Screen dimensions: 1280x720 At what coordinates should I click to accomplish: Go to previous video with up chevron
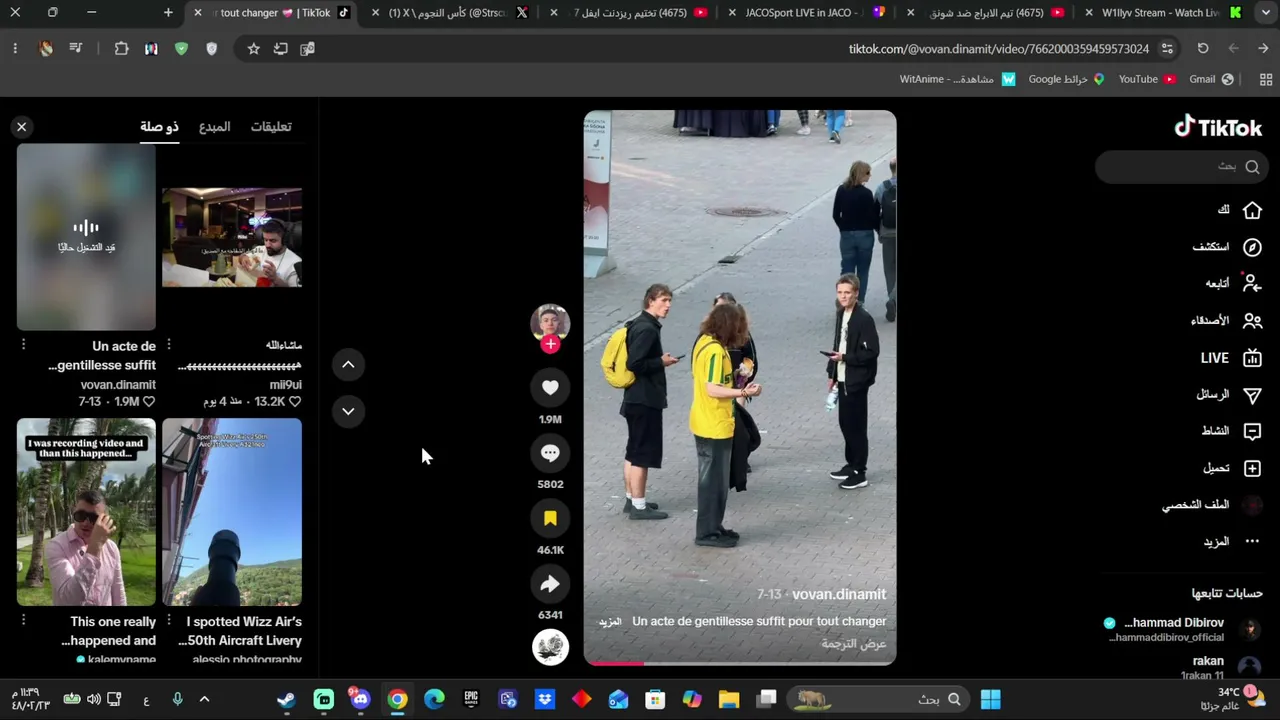point(348,365)
